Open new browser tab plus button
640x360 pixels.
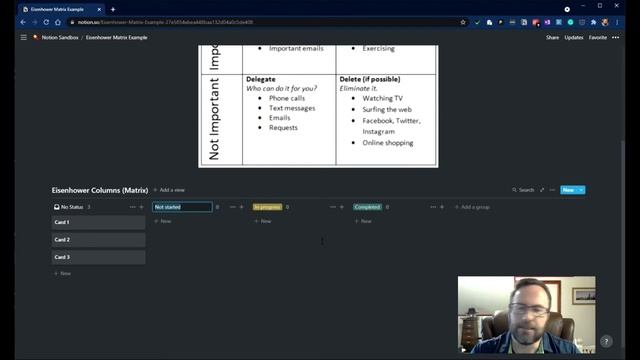click(x=113, y=9)
